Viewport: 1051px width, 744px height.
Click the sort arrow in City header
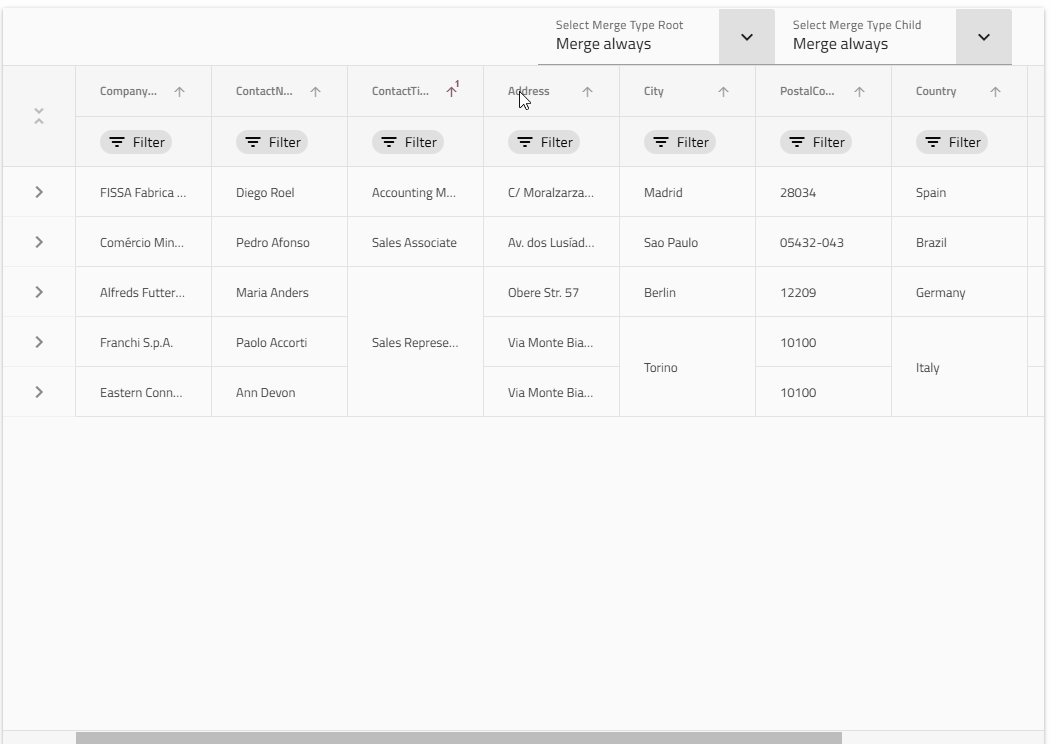(x=724, y=92)
